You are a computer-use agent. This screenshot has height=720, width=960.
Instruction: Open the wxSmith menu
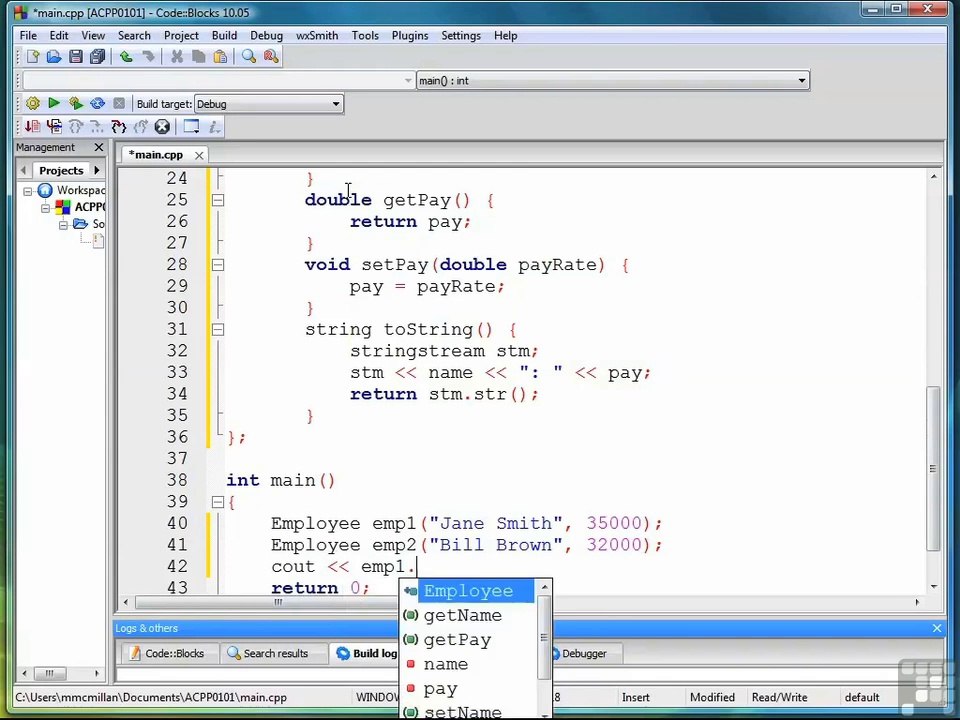(317, 36)
